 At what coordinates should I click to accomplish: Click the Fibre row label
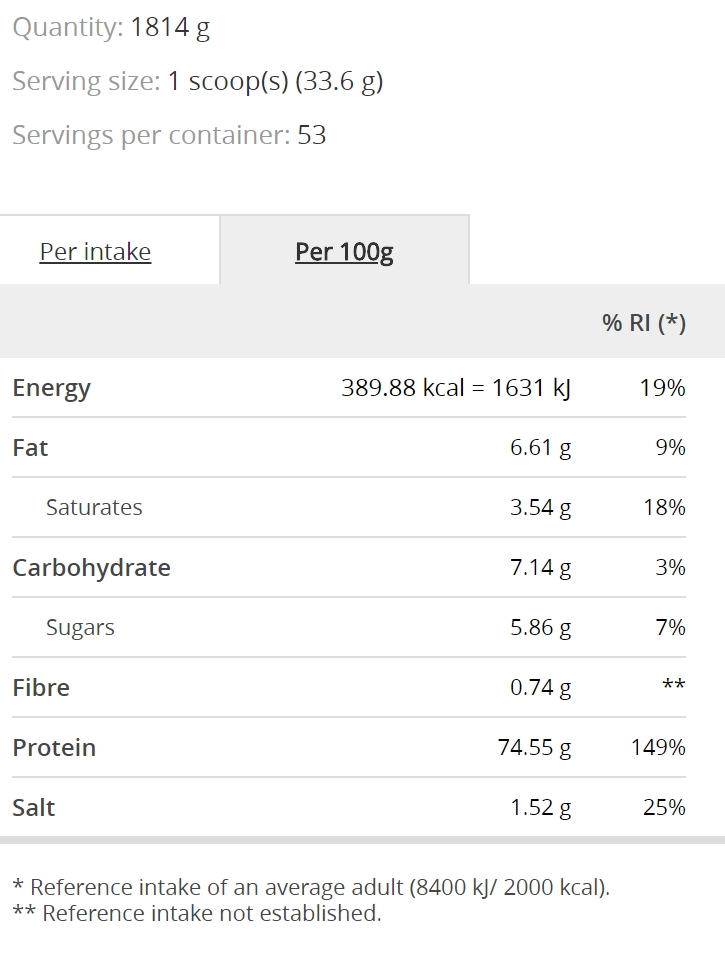click(41, 688)
